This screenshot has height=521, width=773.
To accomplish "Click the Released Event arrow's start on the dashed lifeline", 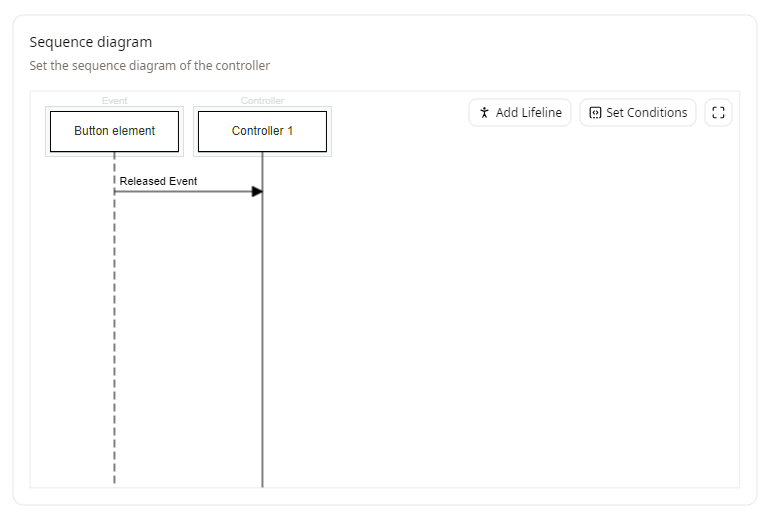I will pyautogui.click(x=116, y=191).
